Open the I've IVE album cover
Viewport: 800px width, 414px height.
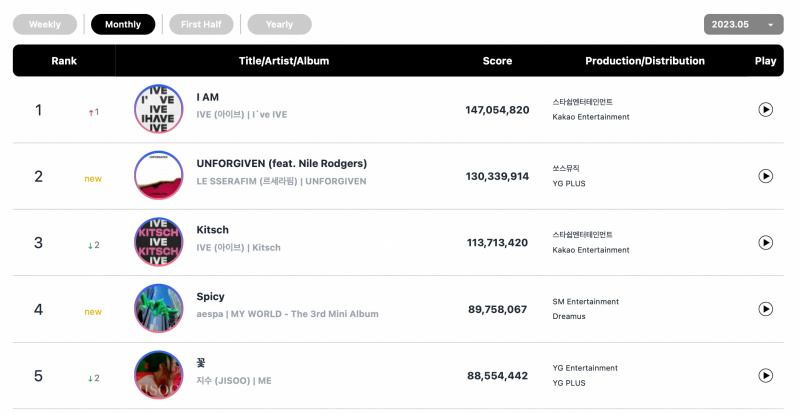point(159,109)
